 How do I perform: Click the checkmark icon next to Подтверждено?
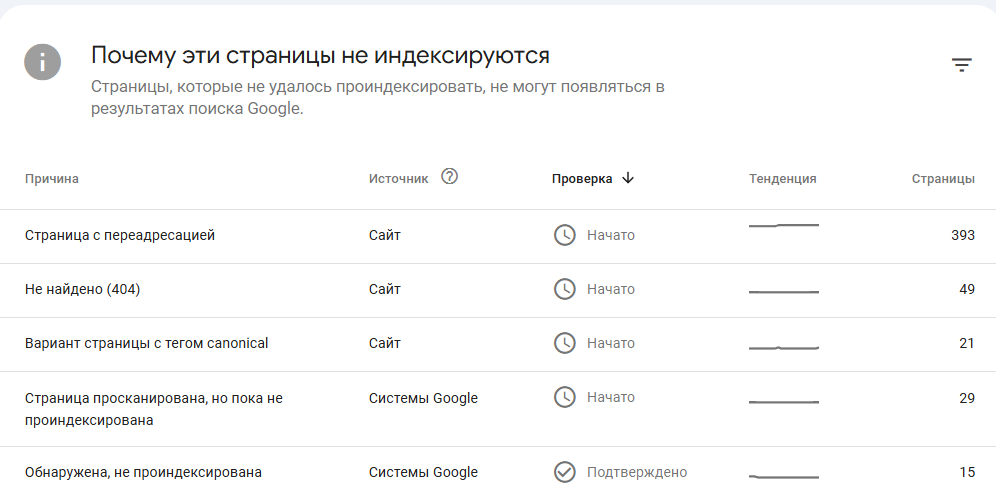pyautogui.click(x=565, y=472)
